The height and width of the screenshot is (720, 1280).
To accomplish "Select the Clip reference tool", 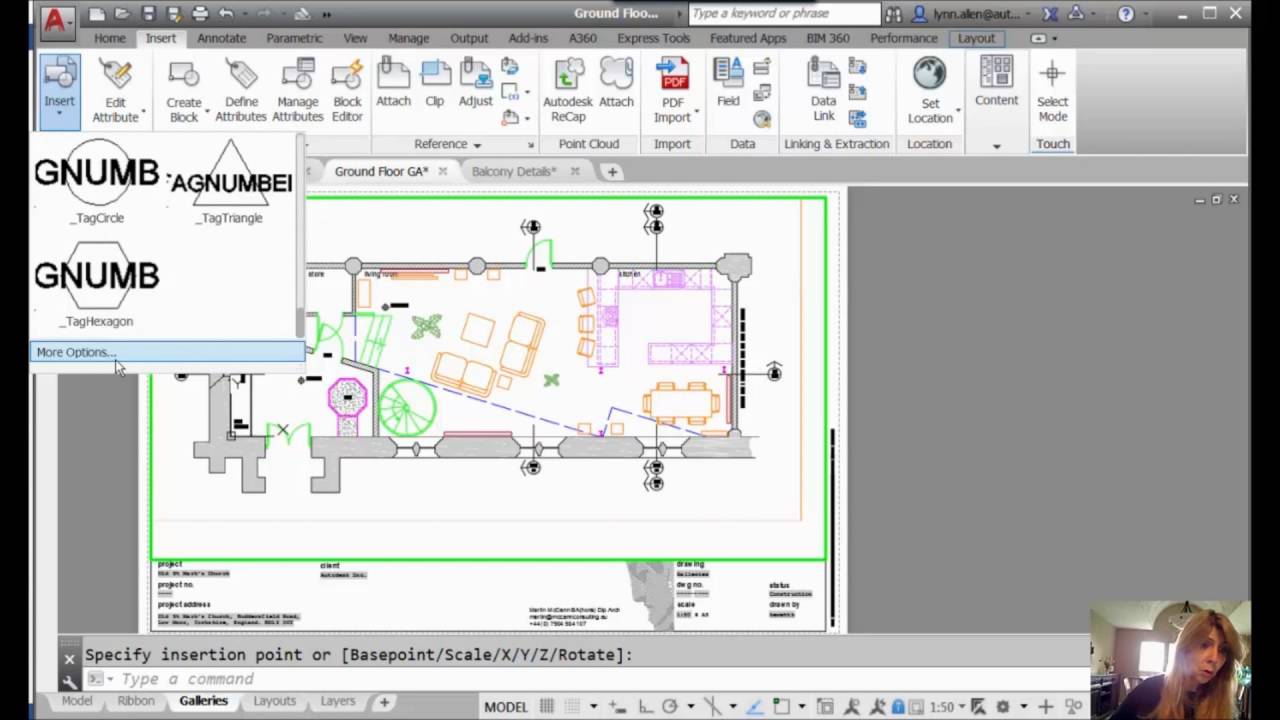I will (435, 84).
